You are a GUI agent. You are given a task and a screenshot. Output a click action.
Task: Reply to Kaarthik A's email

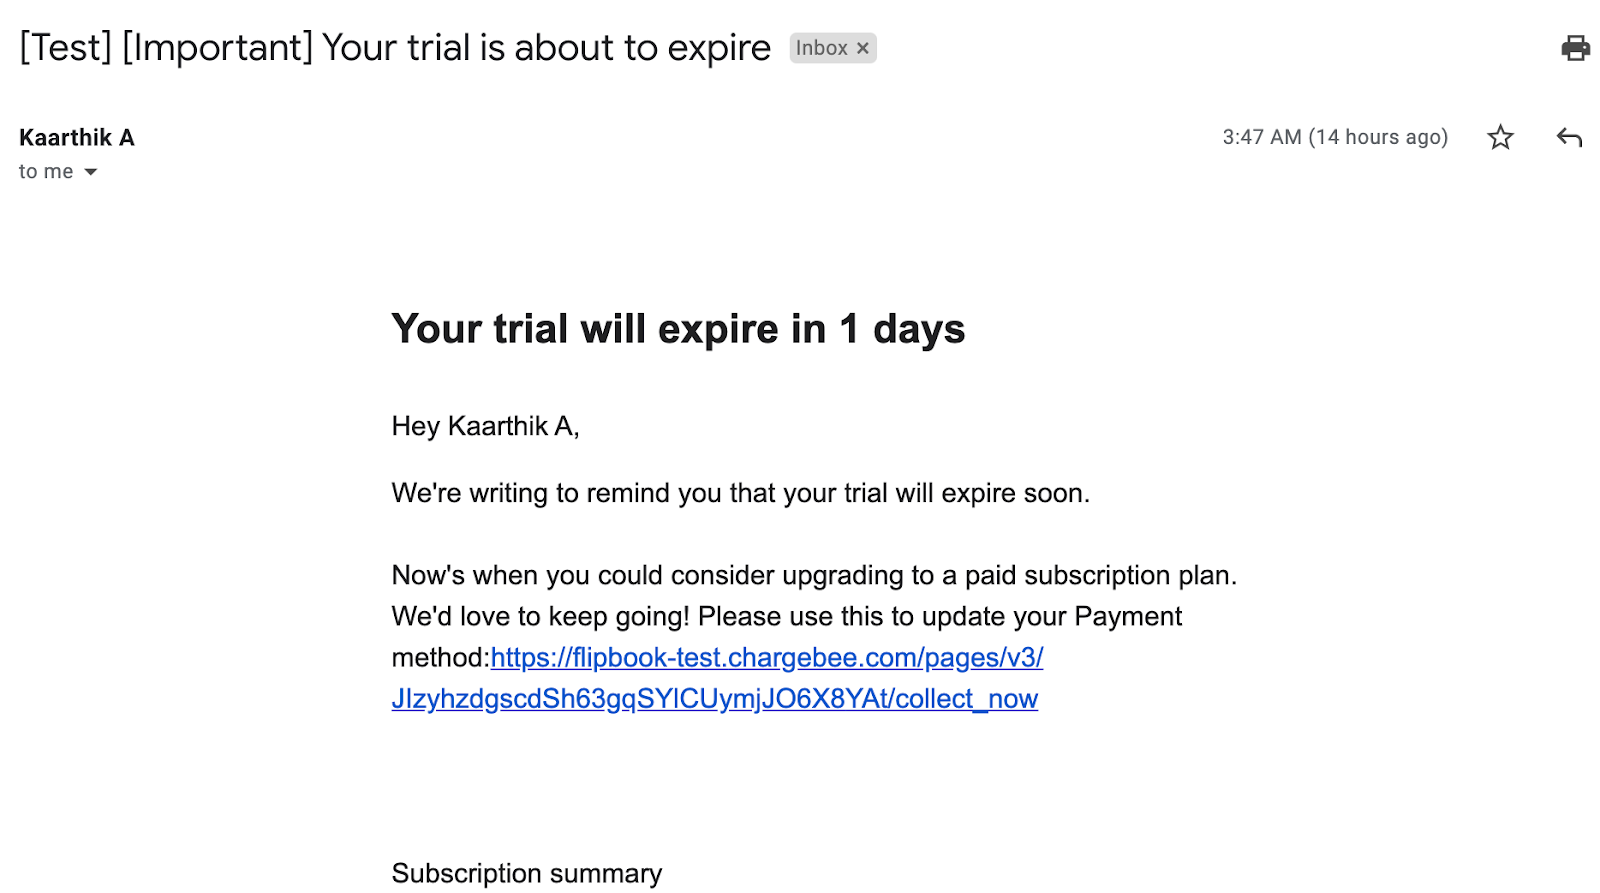tap(1569, 137)
